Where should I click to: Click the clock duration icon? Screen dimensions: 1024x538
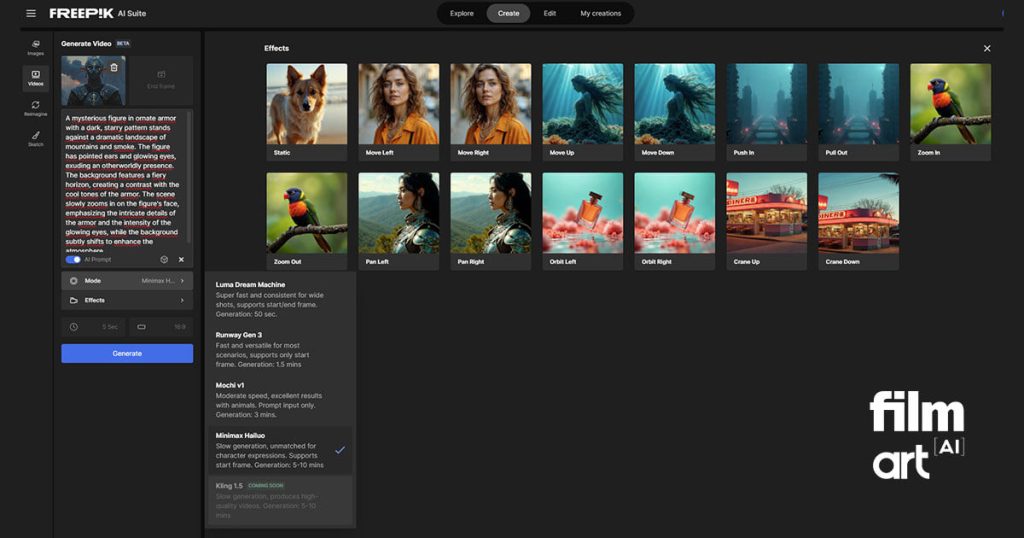tap(74, 326)
